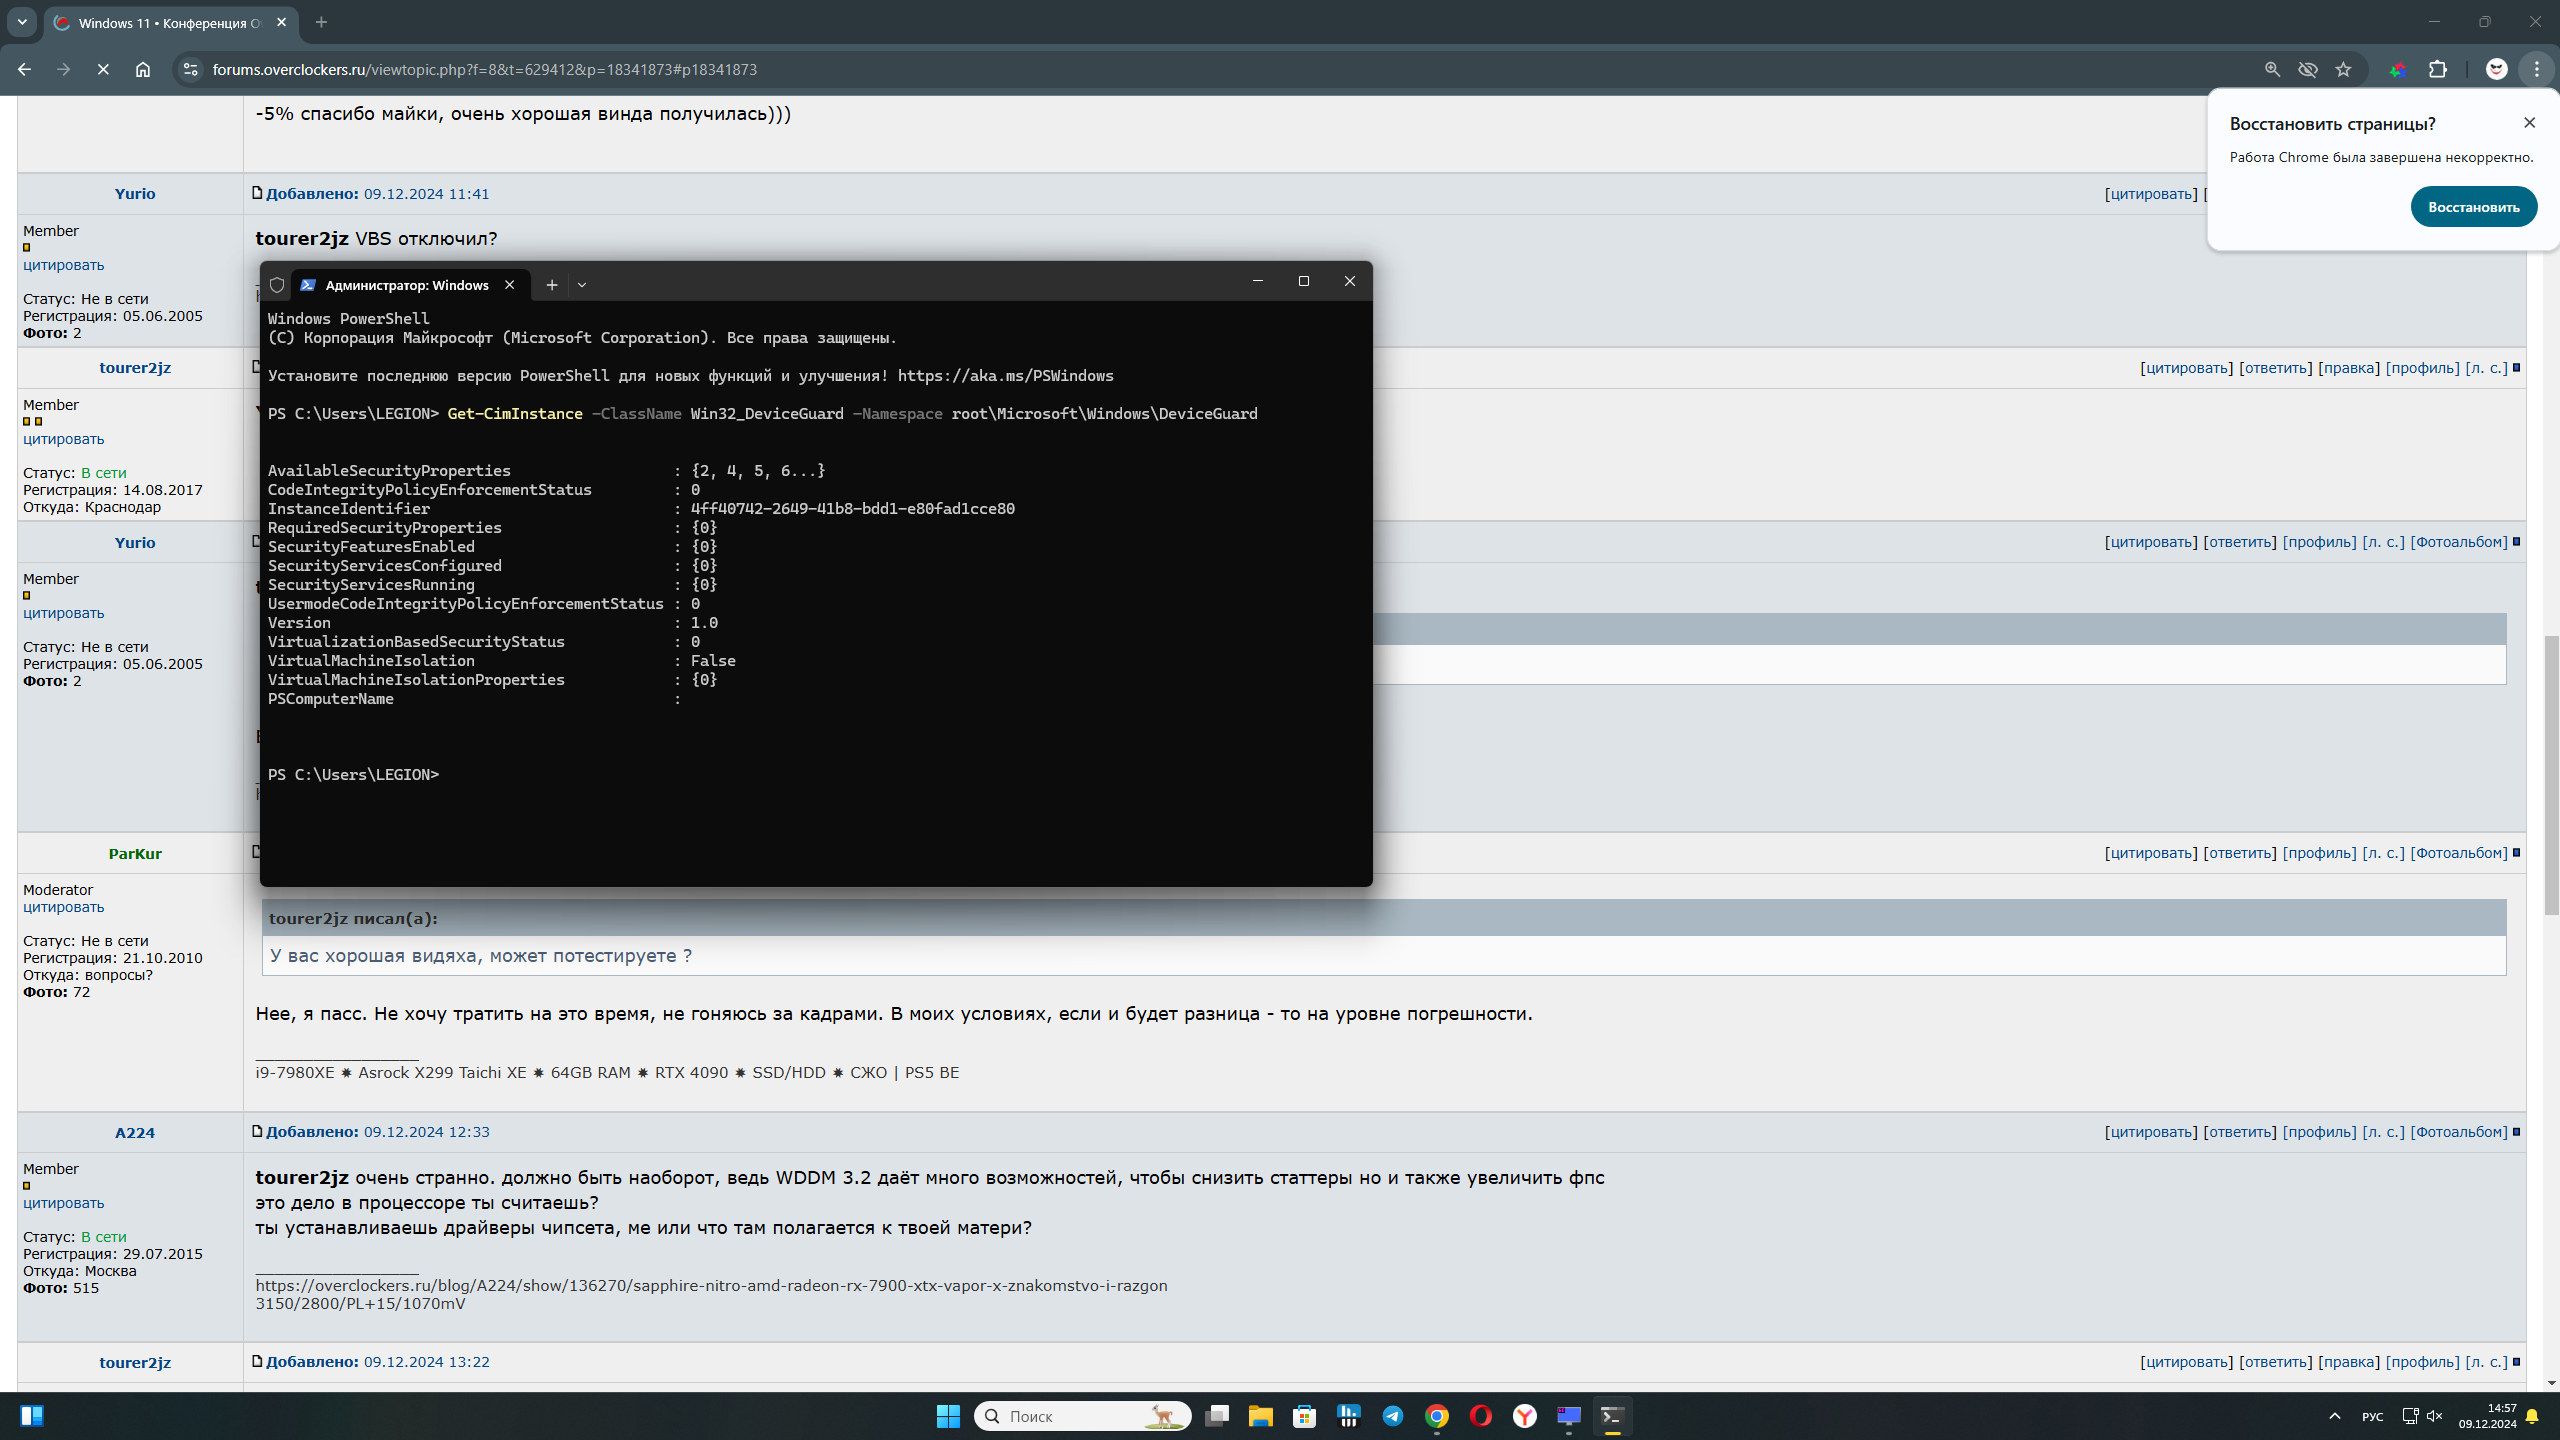The width and height of the screenshot is (2560, 1440).
Task: Click the Chrome three-dot menu icon
Action: coord(2537,69)
